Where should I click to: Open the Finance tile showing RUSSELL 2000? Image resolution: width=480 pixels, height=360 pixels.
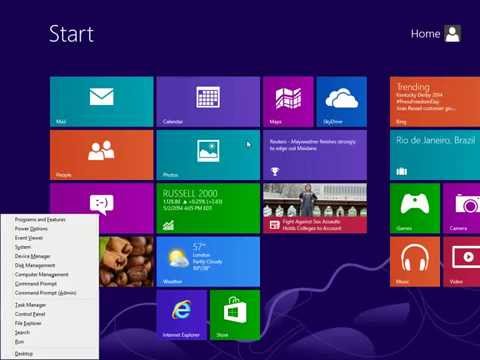[x=208, y=208]
